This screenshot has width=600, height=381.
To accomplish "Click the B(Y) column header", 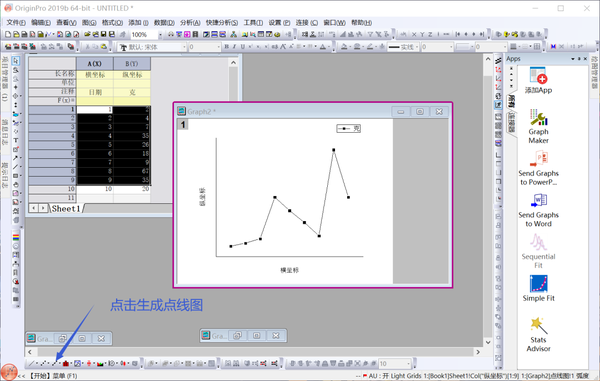I will [132, 64].
